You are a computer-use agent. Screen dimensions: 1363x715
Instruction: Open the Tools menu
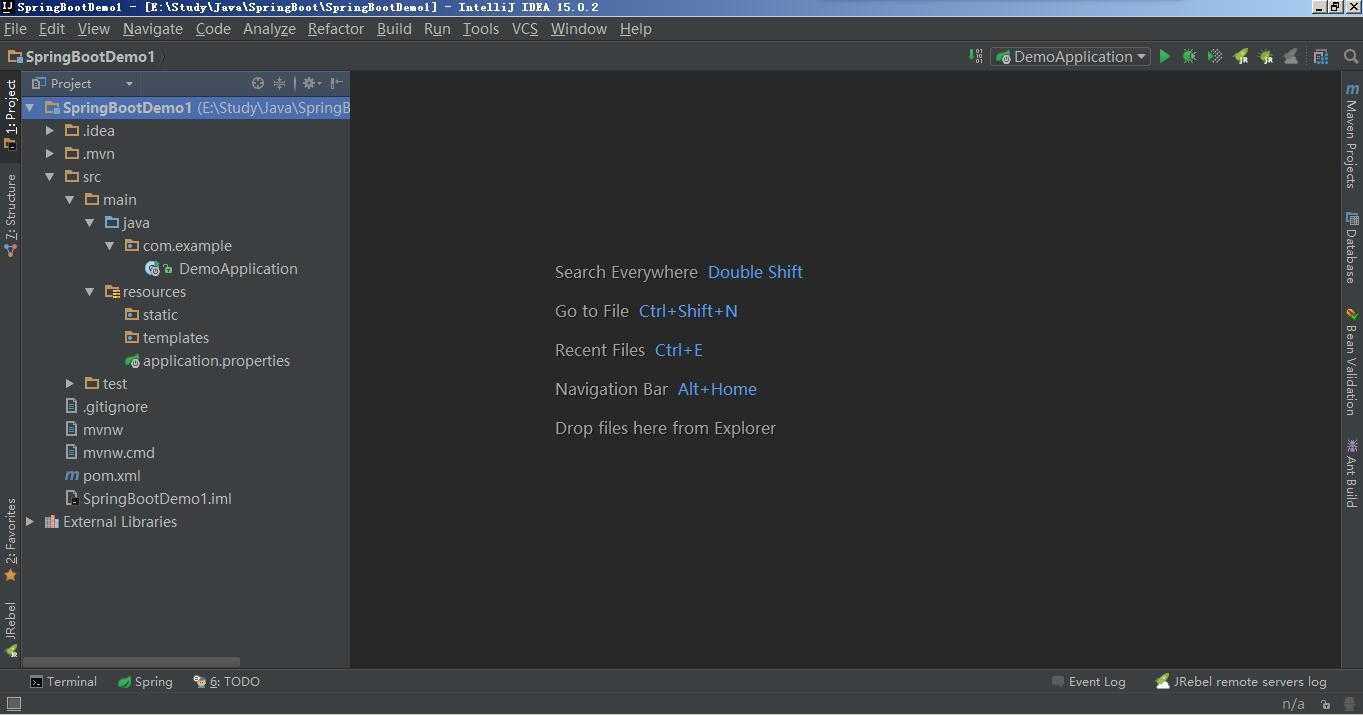[481, 29]
